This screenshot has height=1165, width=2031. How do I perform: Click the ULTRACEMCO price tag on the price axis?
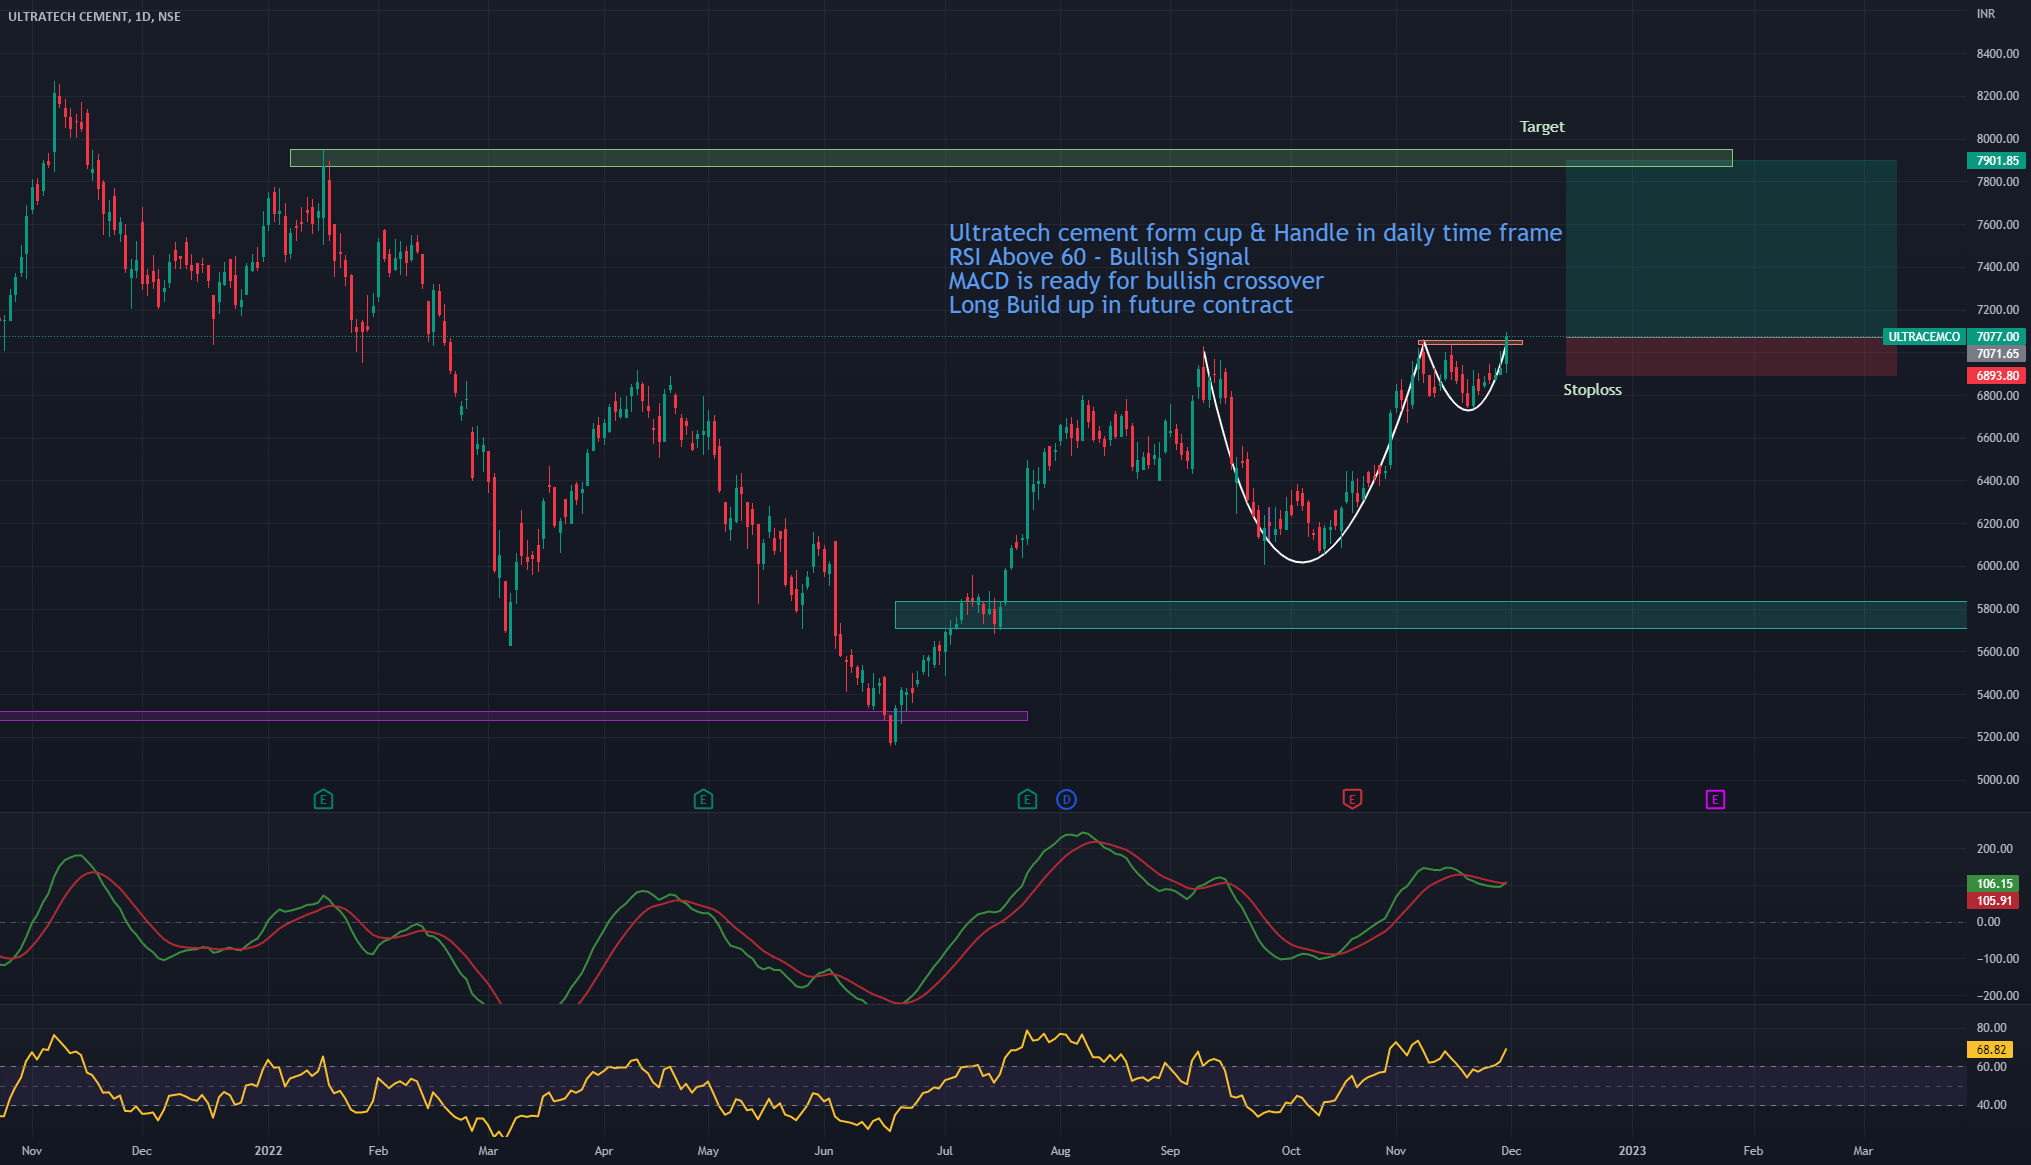pos(1923,336)
